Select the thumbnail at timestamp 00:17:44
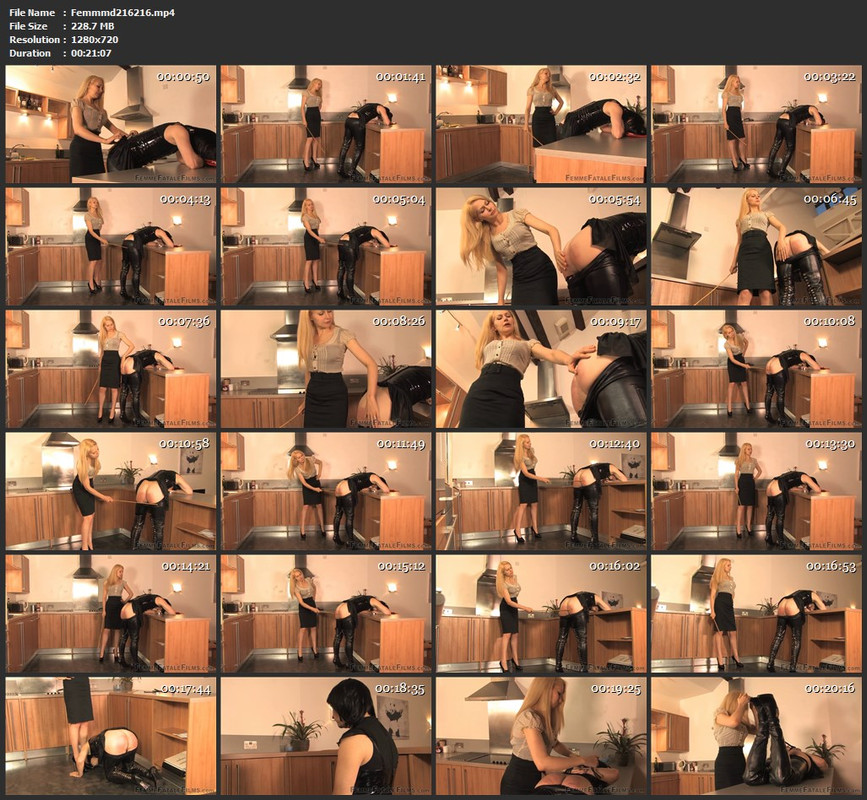 111,736
